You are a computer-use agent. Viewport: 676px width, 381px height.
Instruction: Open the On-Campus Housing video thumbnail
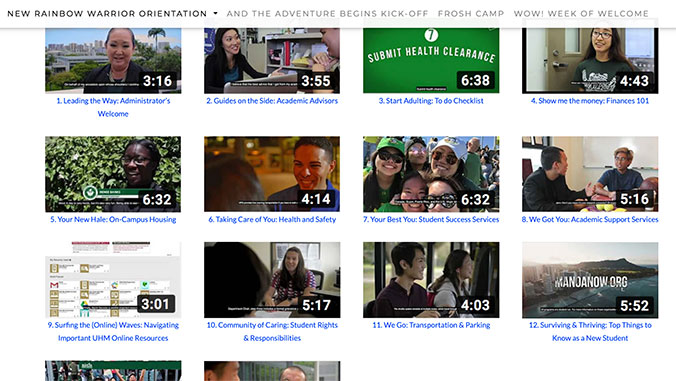pyautogui.click(x=113, y=174)
